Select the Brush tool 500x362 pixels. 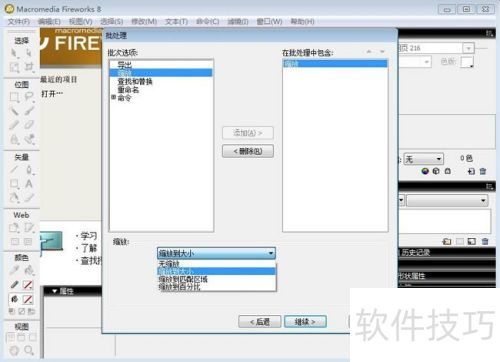29,111
